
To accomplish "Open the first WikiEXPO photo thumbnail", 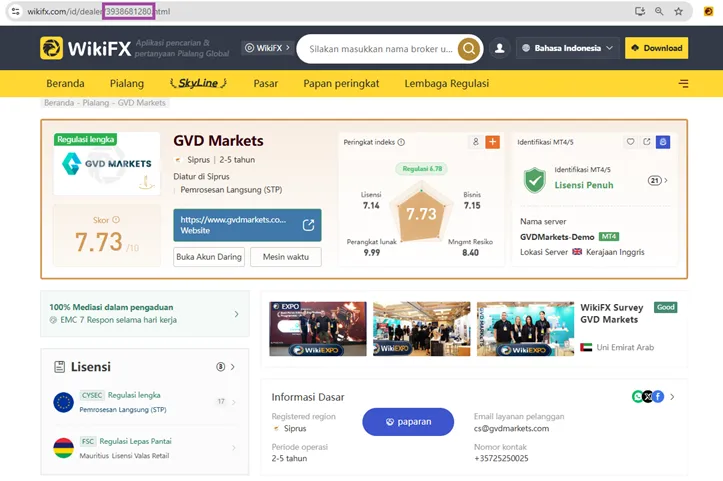I will click(x=318, y=329).
